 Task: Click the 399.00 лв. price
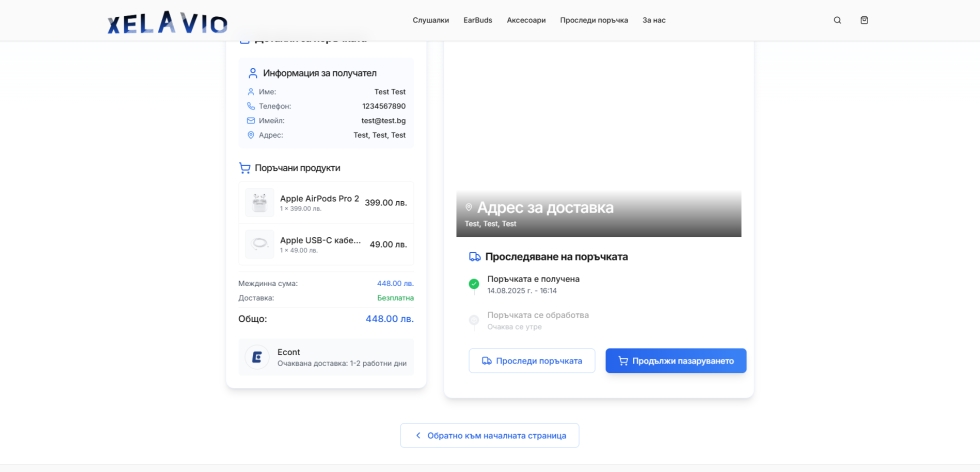pos(386,203)
